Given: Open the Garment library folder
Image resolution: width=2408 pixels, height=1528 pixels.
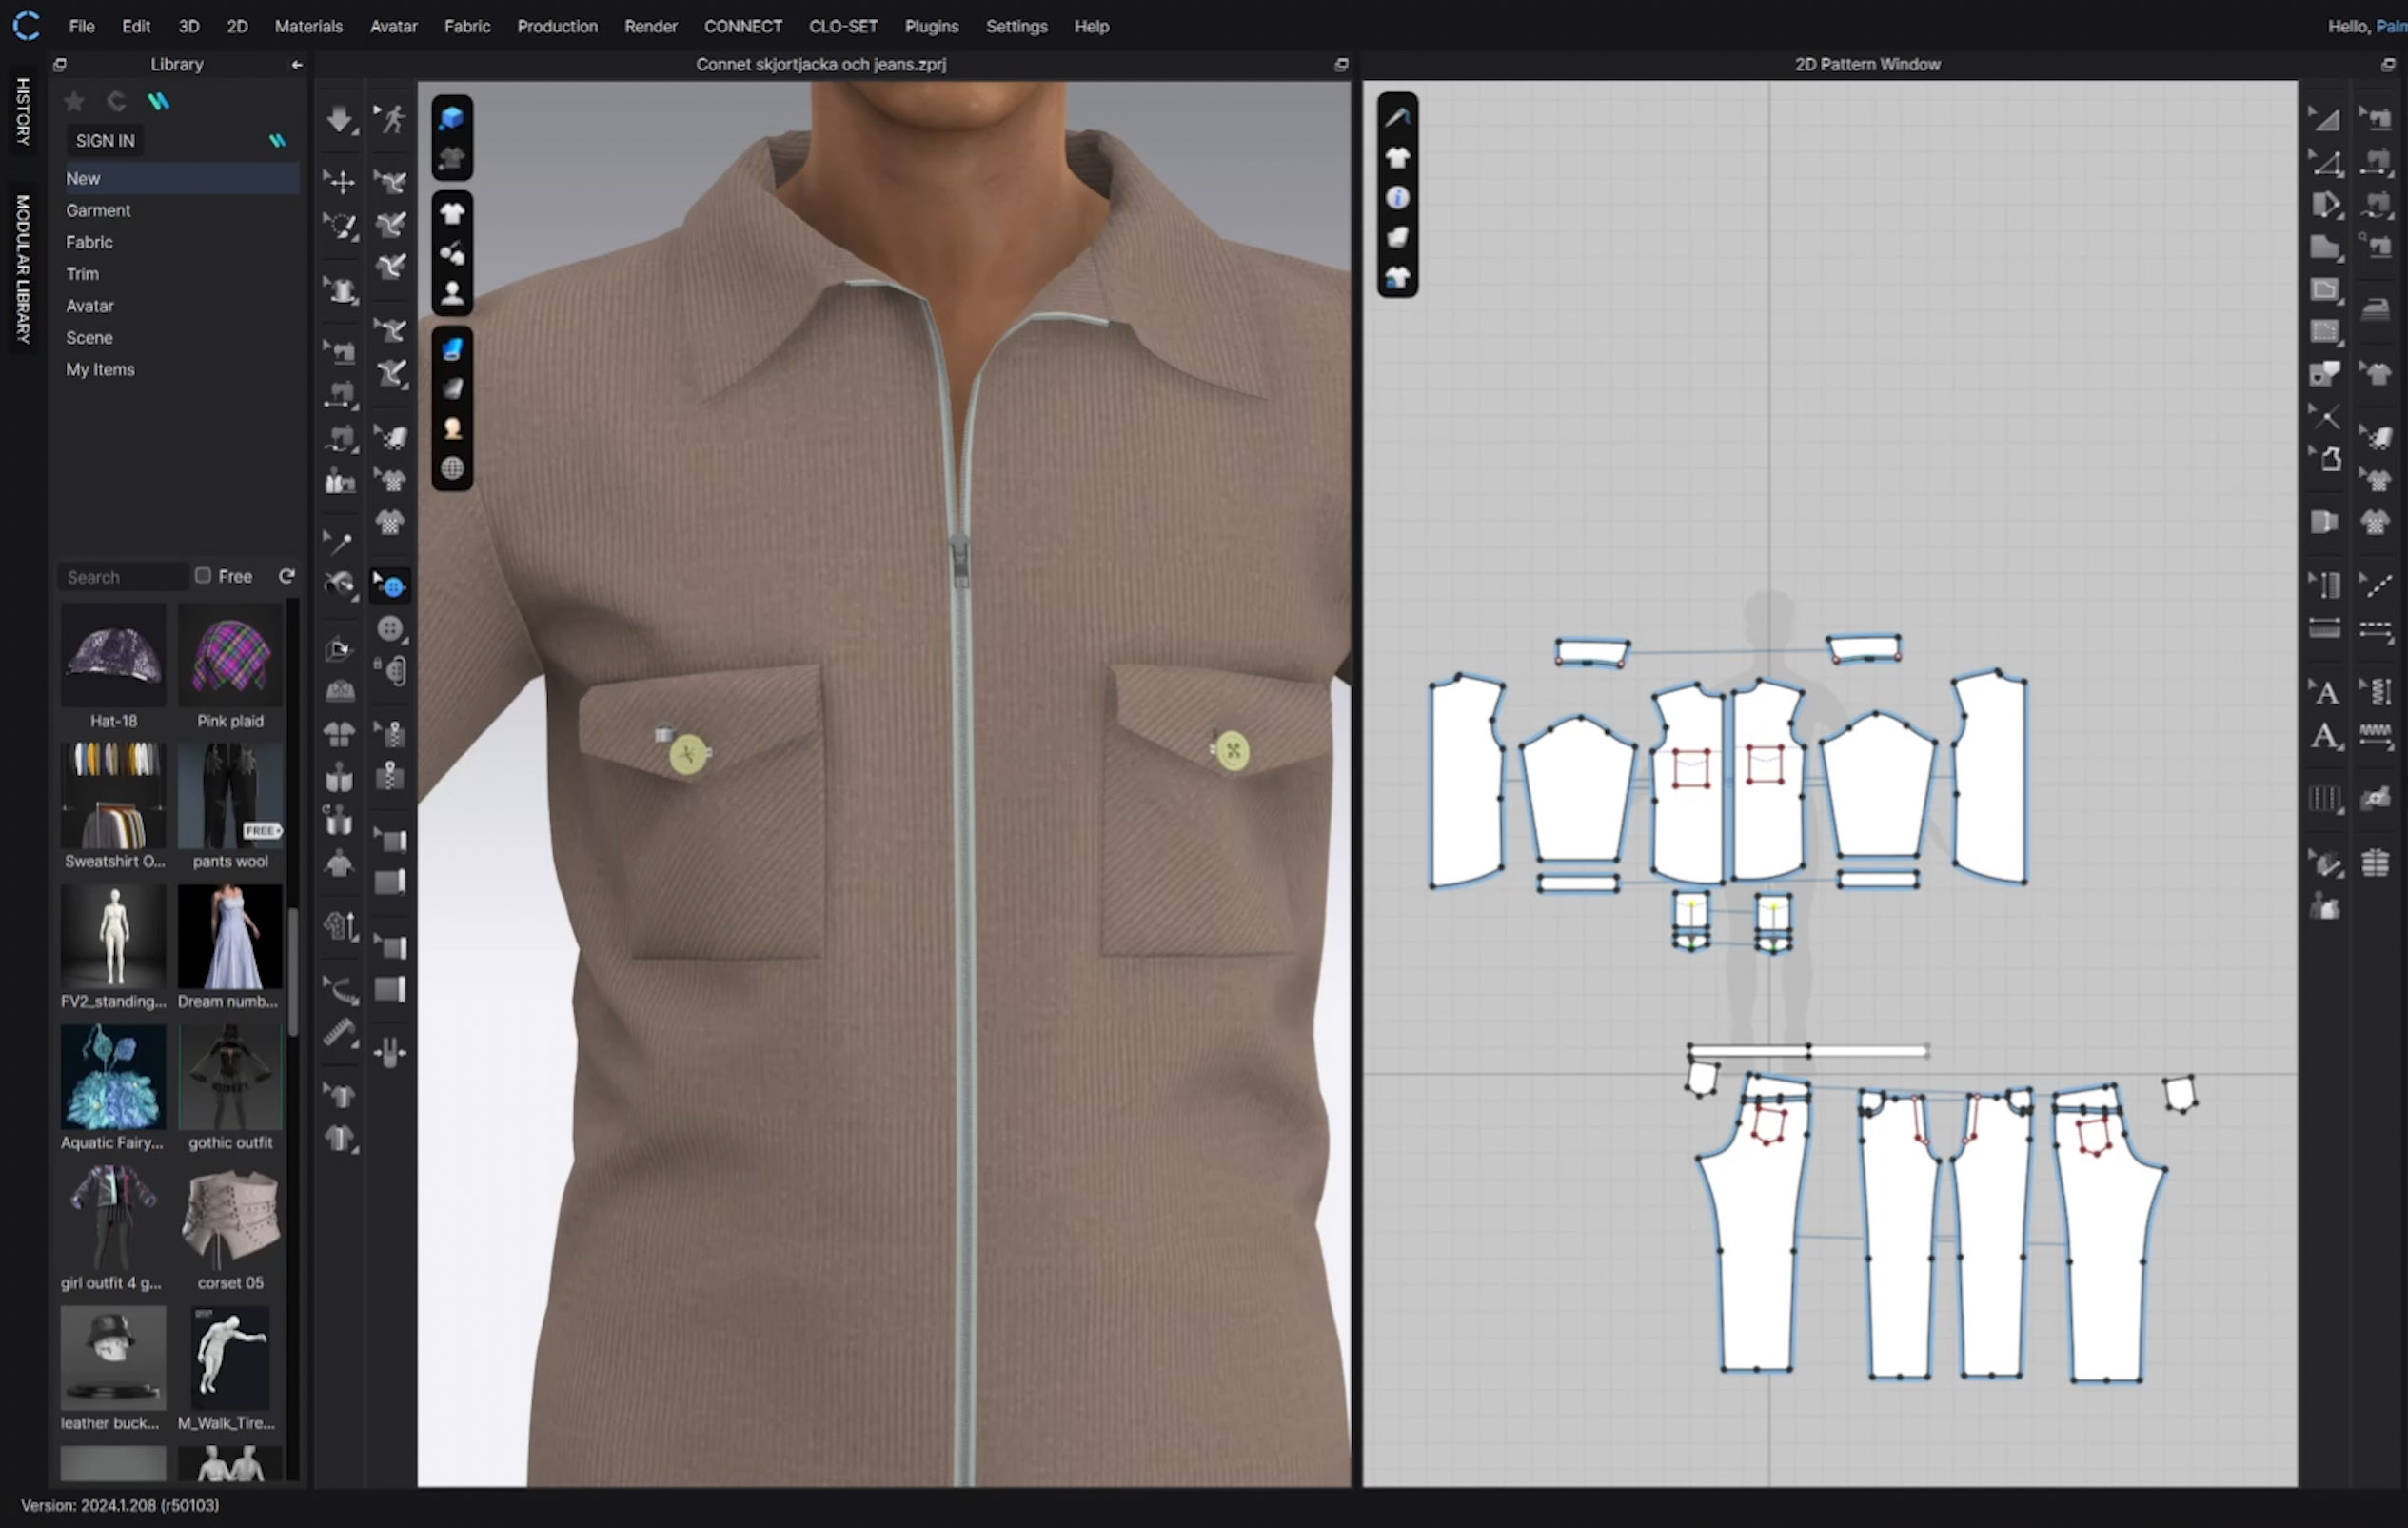Looking at the screenshot, I should click(x=98, y=210).
